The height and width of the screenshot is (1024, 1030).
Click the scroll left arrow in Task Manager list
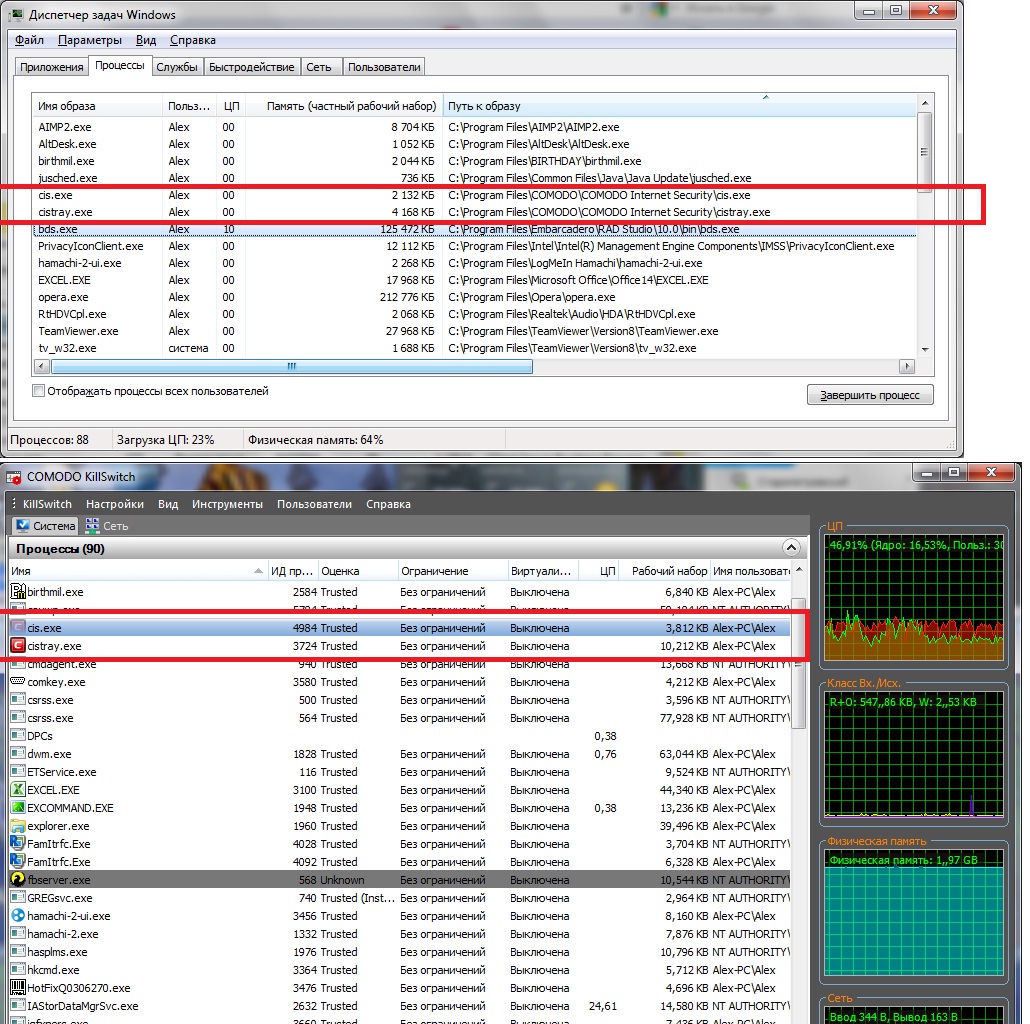coord(42,366)
